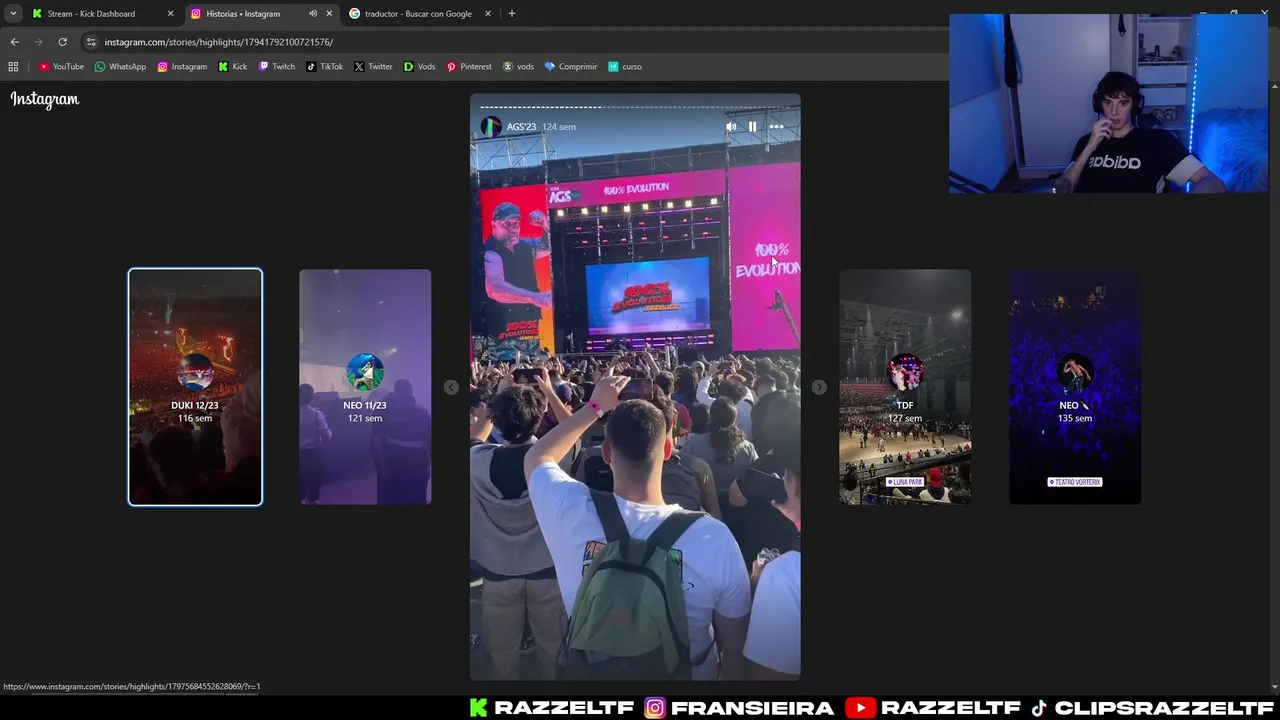Open the Twitter bookmark
1280x720 pixels.
pos(373,67)
